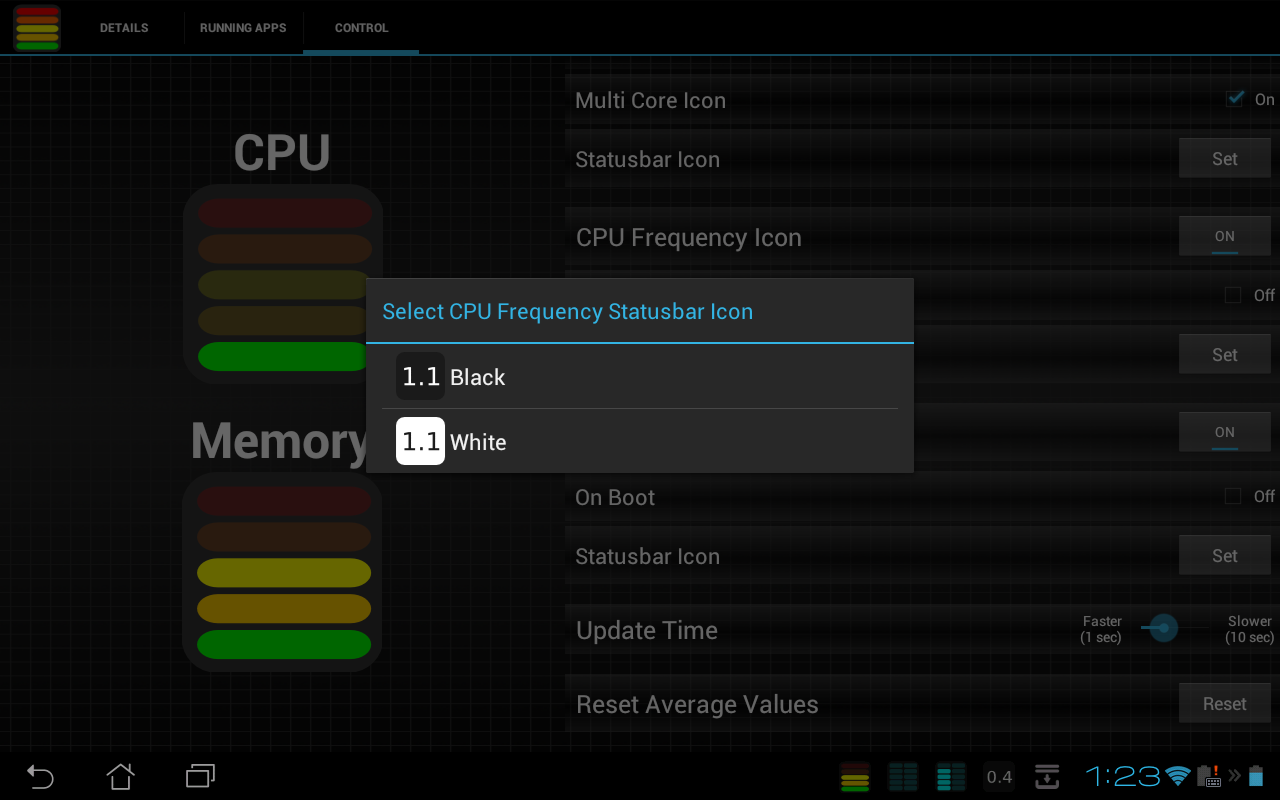Expand the system tray chevron arrows
This screenshot has width=1280, height=800.
[x=1233, y=776]
